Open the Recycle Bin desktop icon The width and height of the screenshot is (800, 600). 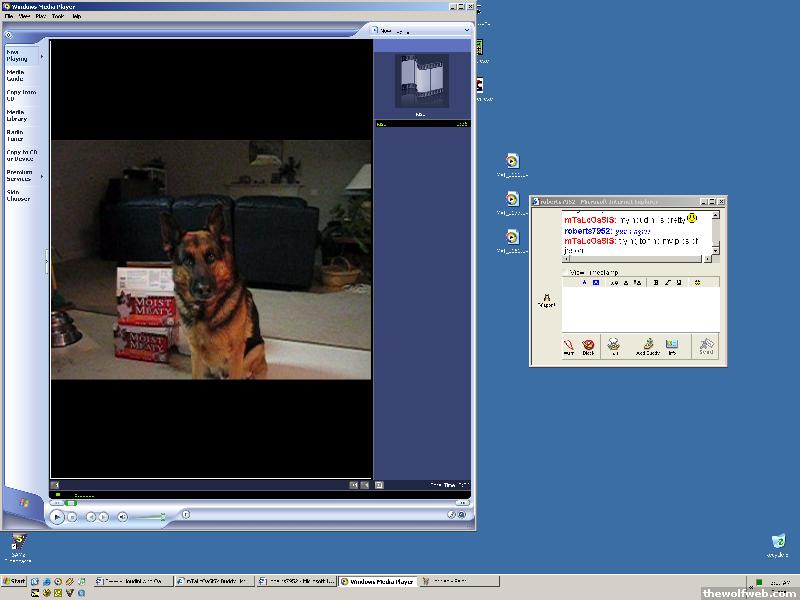pyautogui.click(x=778, y=544)
